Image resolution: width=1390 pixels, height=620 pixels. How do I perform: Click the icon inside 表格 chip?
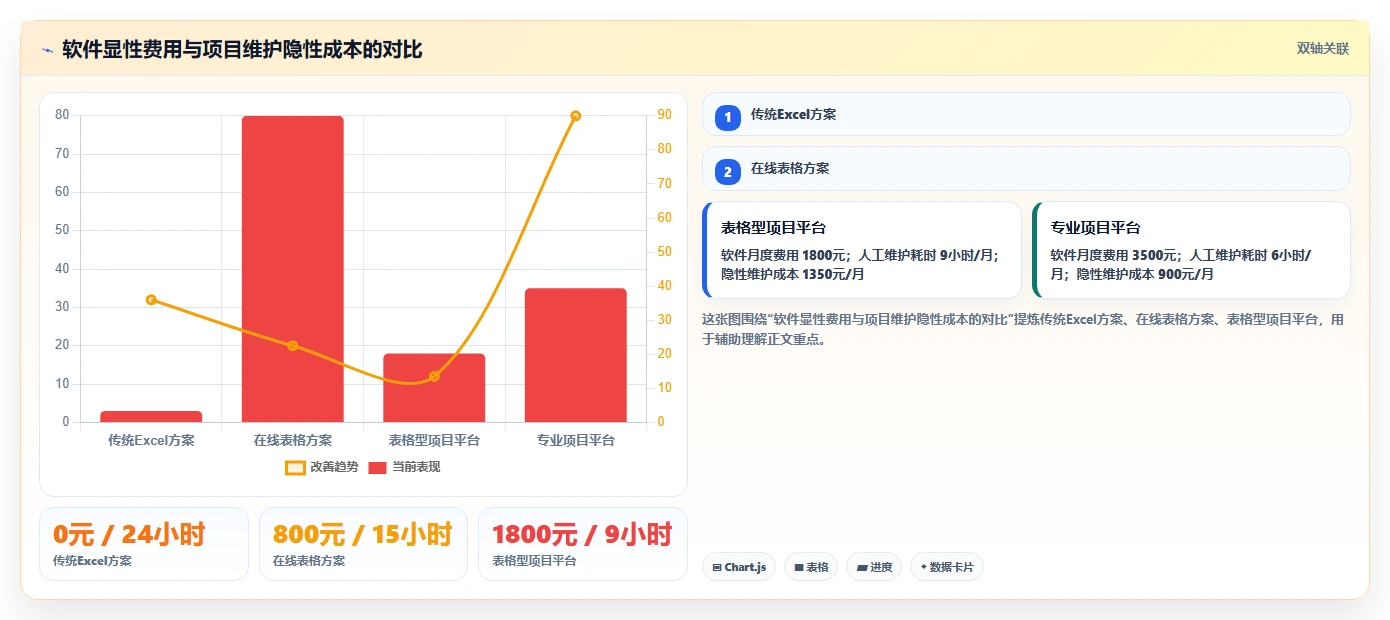coord(799,568)
